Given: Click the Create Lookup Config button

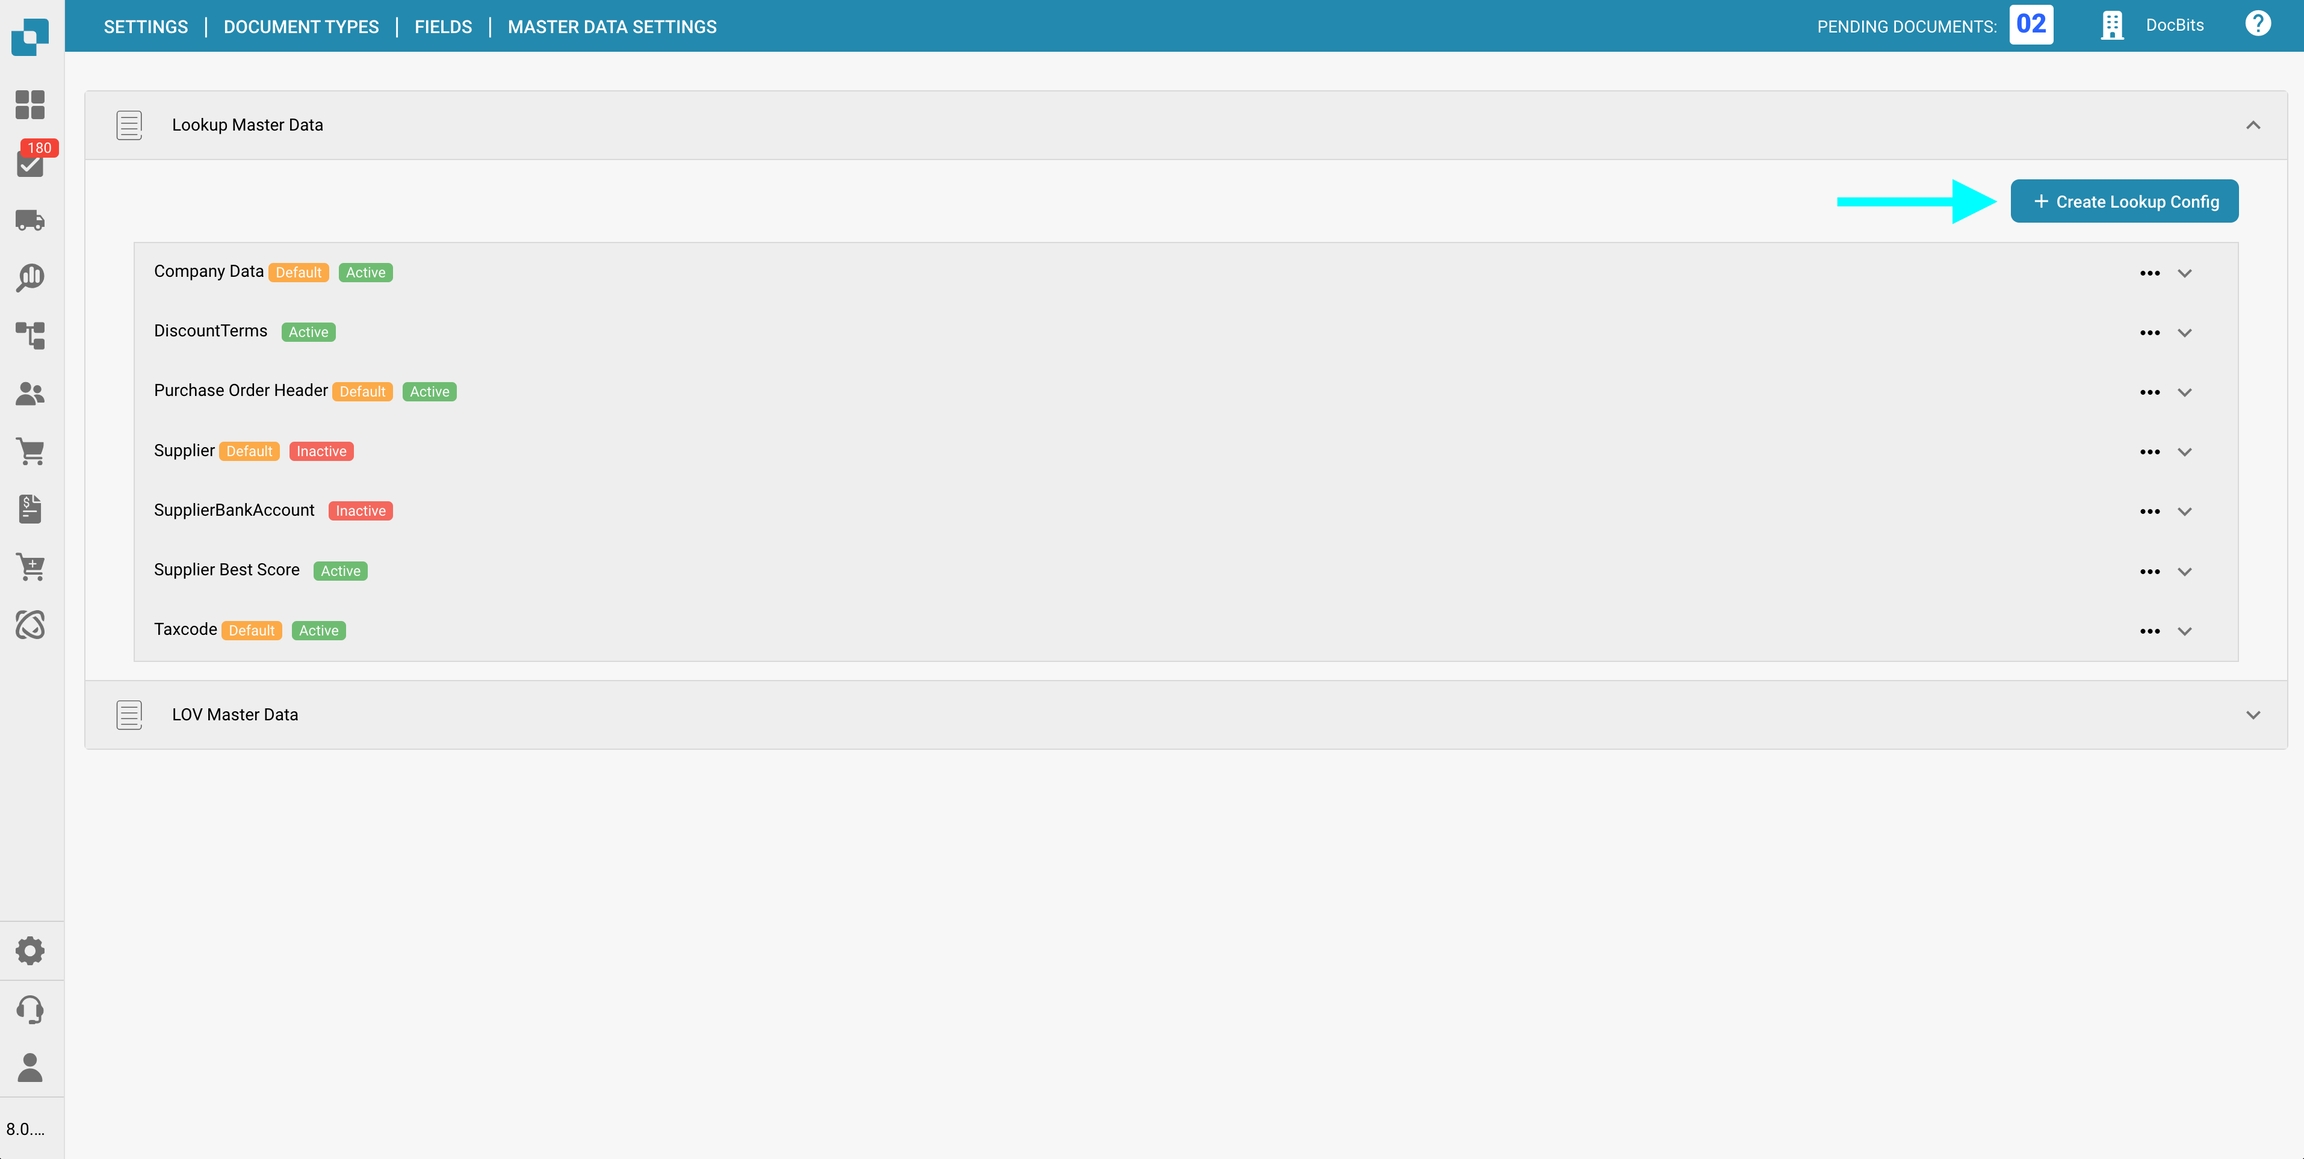Looking at the screenshot, I should [x=2124, y=202].
